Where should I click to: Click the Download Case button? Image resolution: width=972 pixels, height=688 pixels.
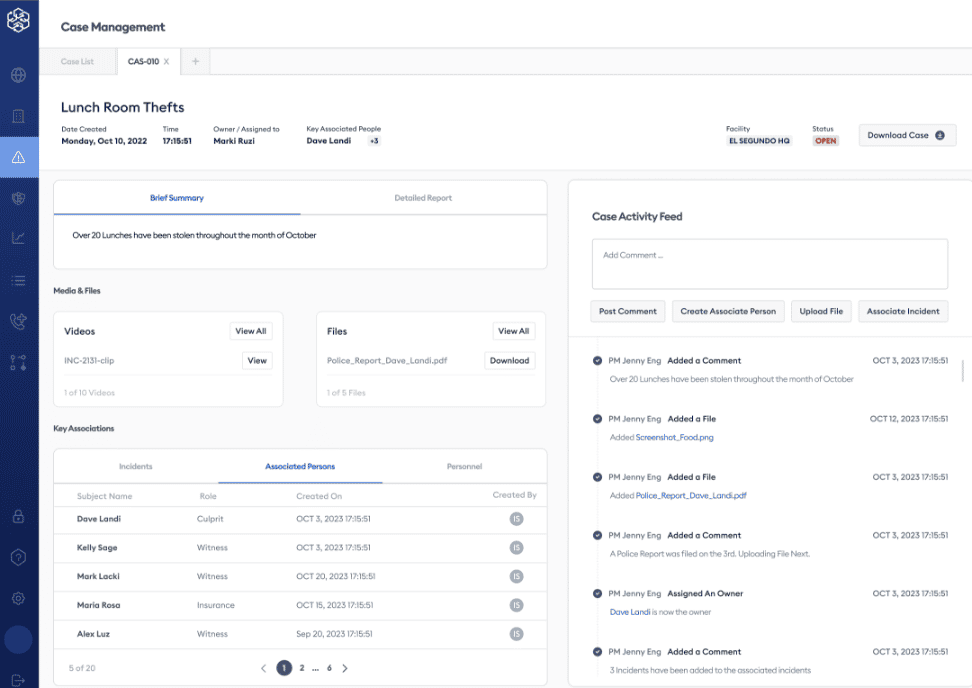(906, 136)
